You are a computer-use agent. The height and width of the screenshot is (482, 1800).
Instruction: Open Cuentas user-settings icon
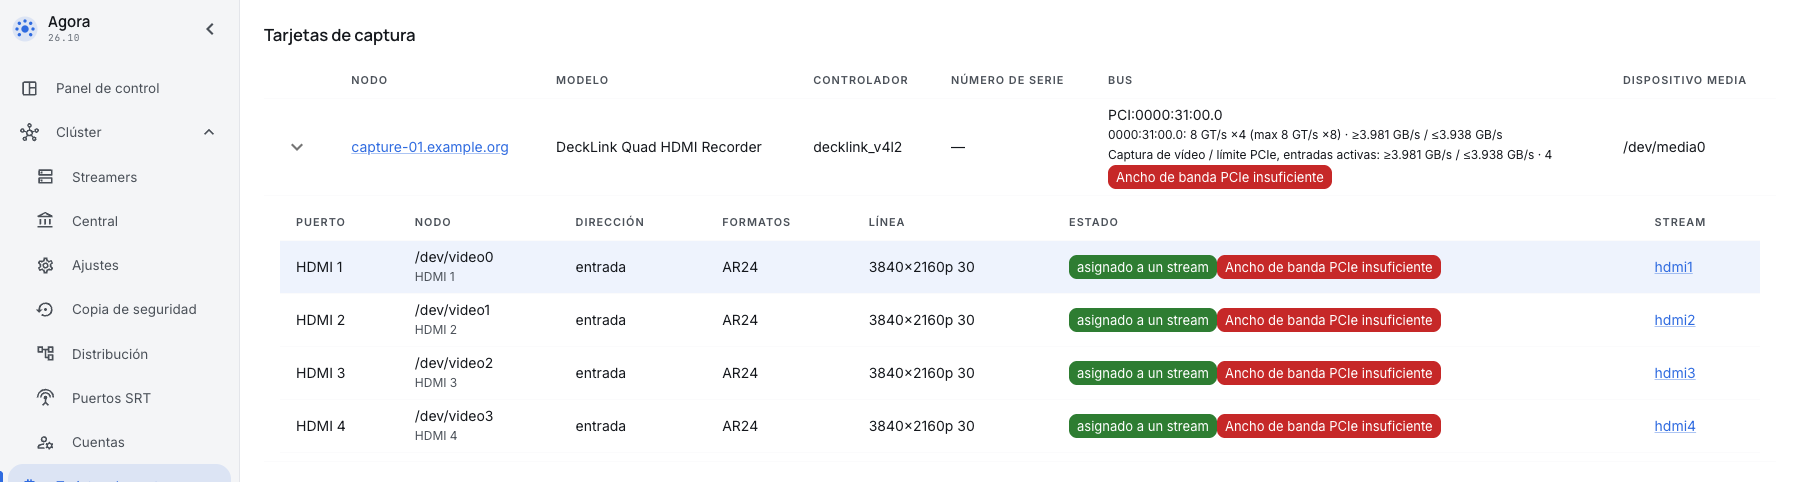coord(45,442)
